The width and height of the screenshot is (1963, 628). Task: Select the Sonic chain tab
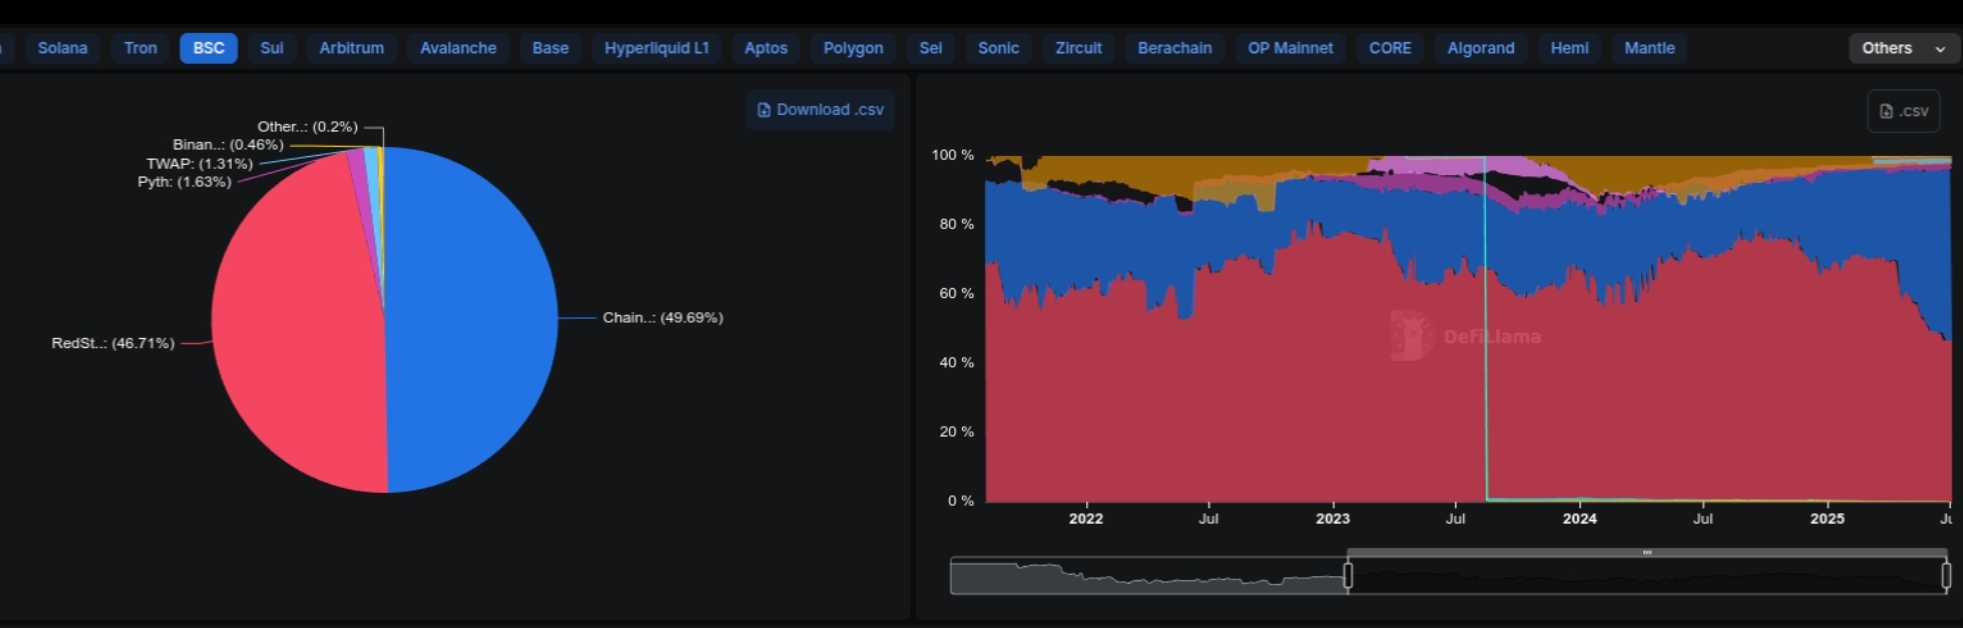tap(998, 48)
